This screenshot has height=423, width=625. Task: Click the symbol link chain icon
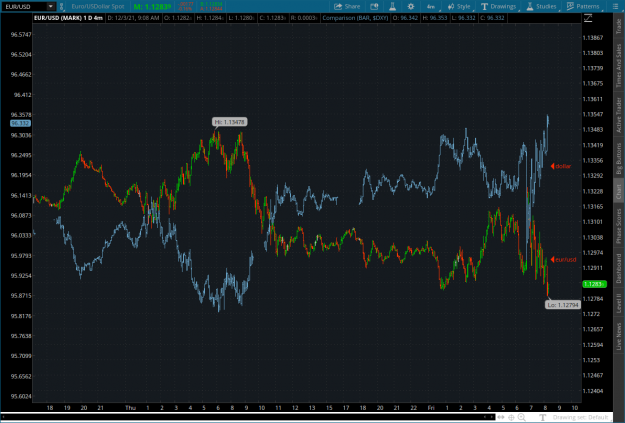point(62,6)
